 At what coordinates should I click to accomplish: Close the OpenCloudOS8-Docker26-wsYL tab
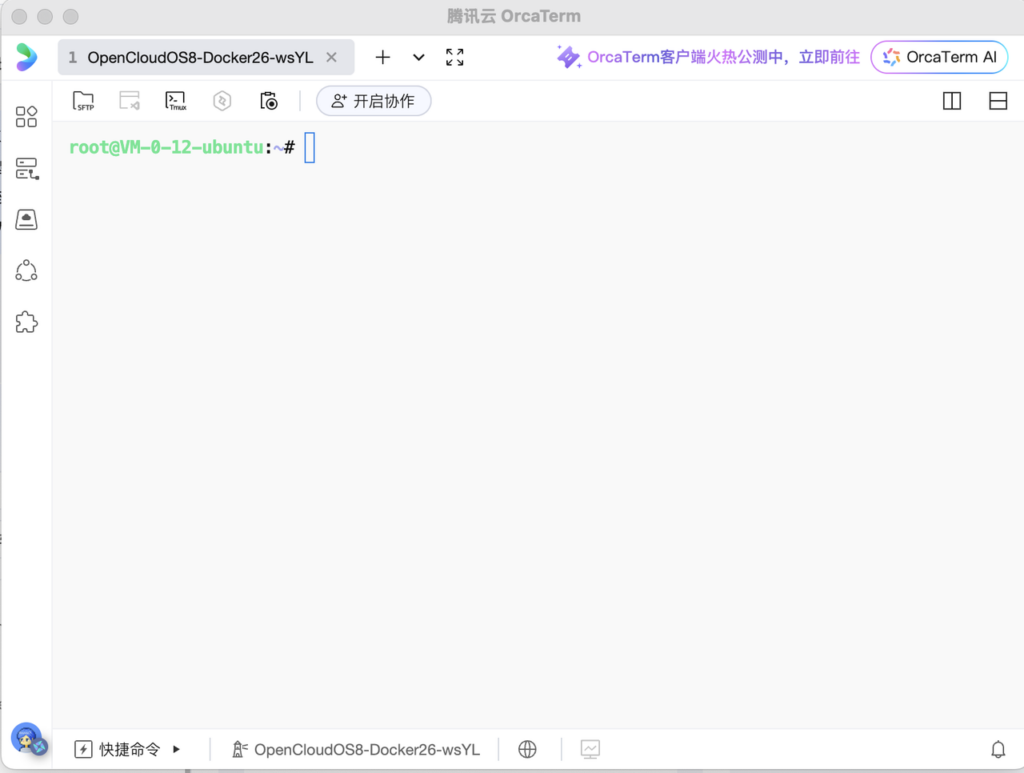point(332,57)
